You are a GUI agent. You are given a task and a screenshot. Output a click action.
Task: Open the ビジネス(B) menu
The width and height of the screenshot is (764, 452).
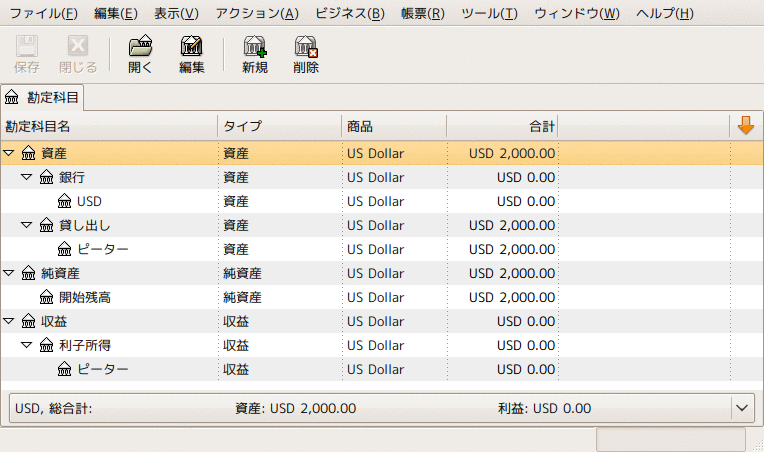tap(349, 13)
